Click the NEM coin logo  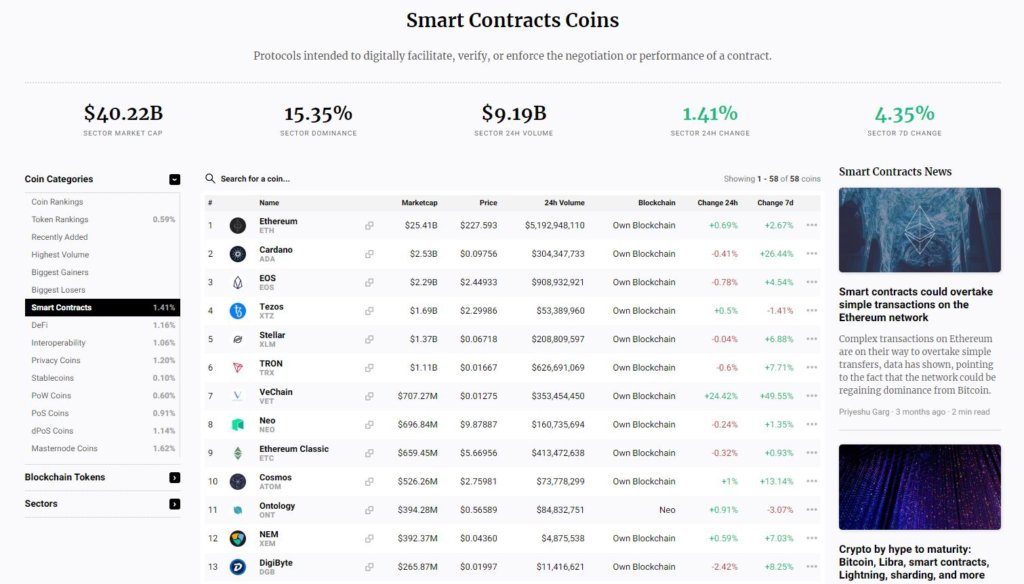click(237, 538)
